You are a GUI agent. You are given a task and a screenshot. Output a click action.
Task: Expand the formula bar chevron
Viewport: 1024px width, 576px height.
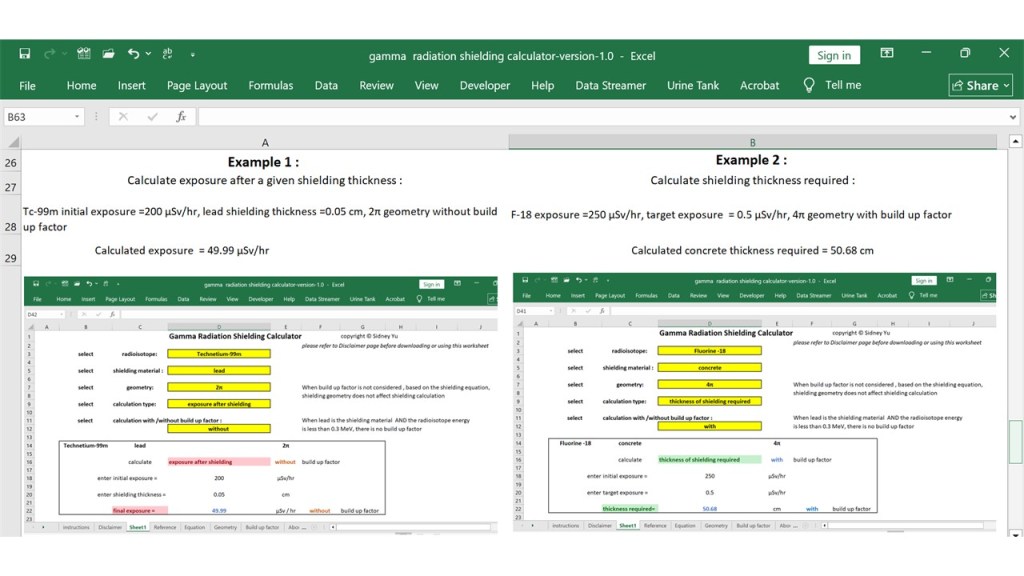click(x=1015, y=117)
